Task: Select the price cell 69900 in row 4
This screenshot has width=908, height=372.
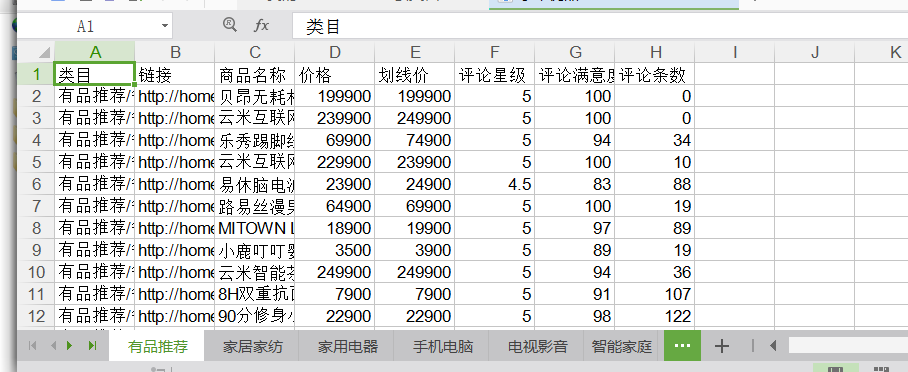Action: tap(335, 140)
